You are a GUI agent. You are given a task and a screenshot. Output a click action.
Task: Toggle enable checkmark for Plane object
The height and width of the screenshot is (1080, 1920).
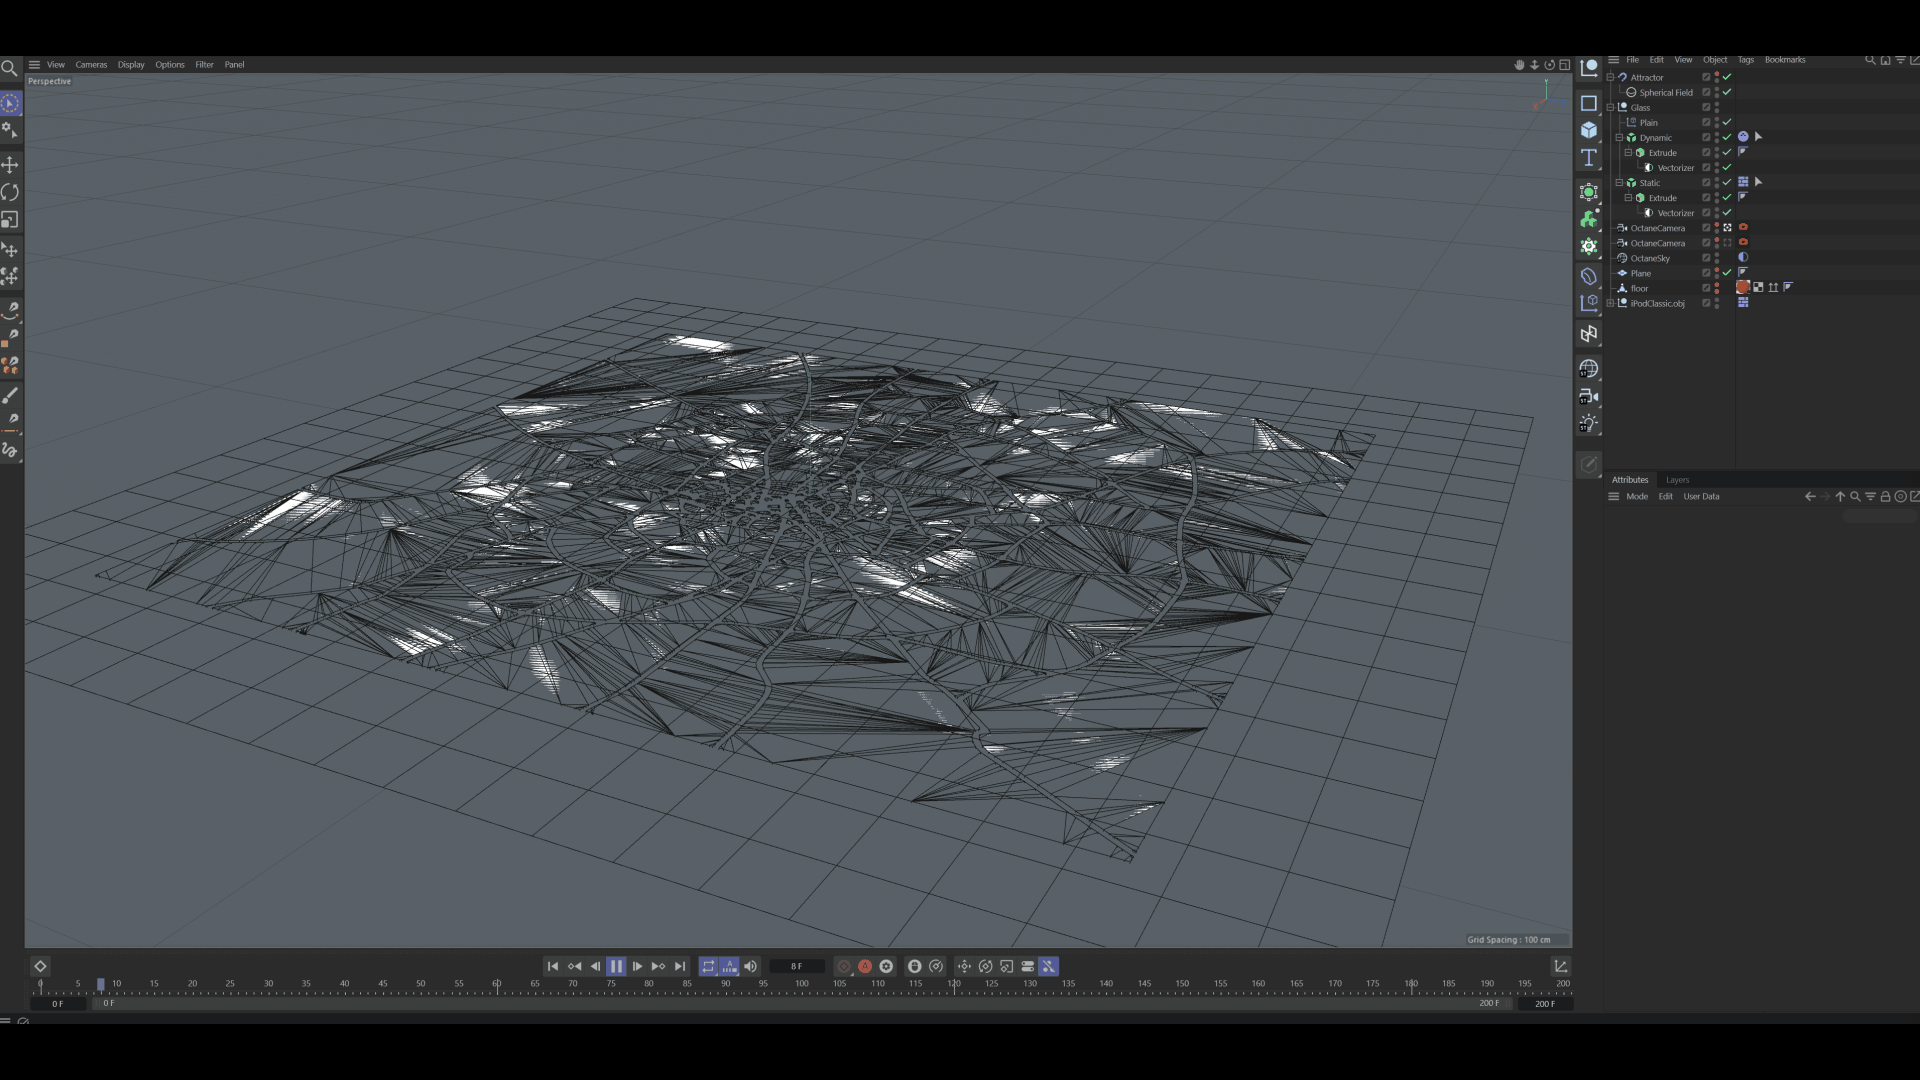pos(1727,273)
